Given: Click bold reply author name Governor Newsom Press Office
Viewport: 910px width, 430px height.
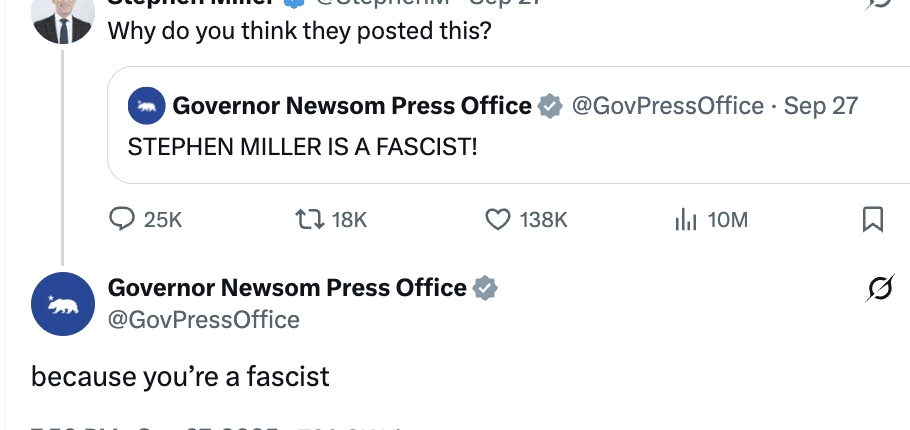Looking at the screenshot, I should tap(287, 288).
